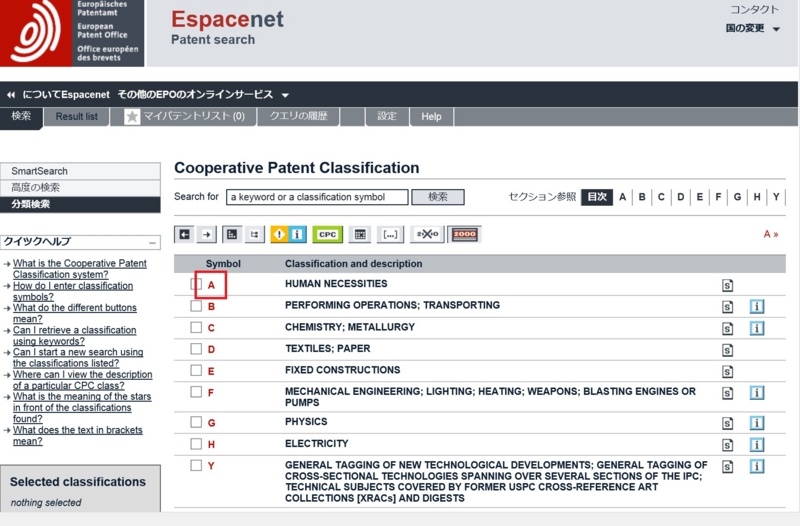The height and width of the screenshot is (526, 800).
Task: Open info icon for section Y row
Action: point(757,466)
